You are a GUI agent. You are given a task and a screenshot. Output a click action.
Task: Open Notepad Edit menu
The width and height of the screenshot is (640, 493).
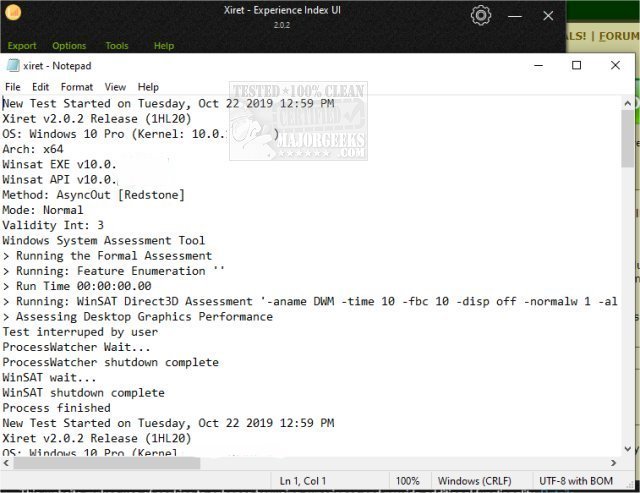40,87
